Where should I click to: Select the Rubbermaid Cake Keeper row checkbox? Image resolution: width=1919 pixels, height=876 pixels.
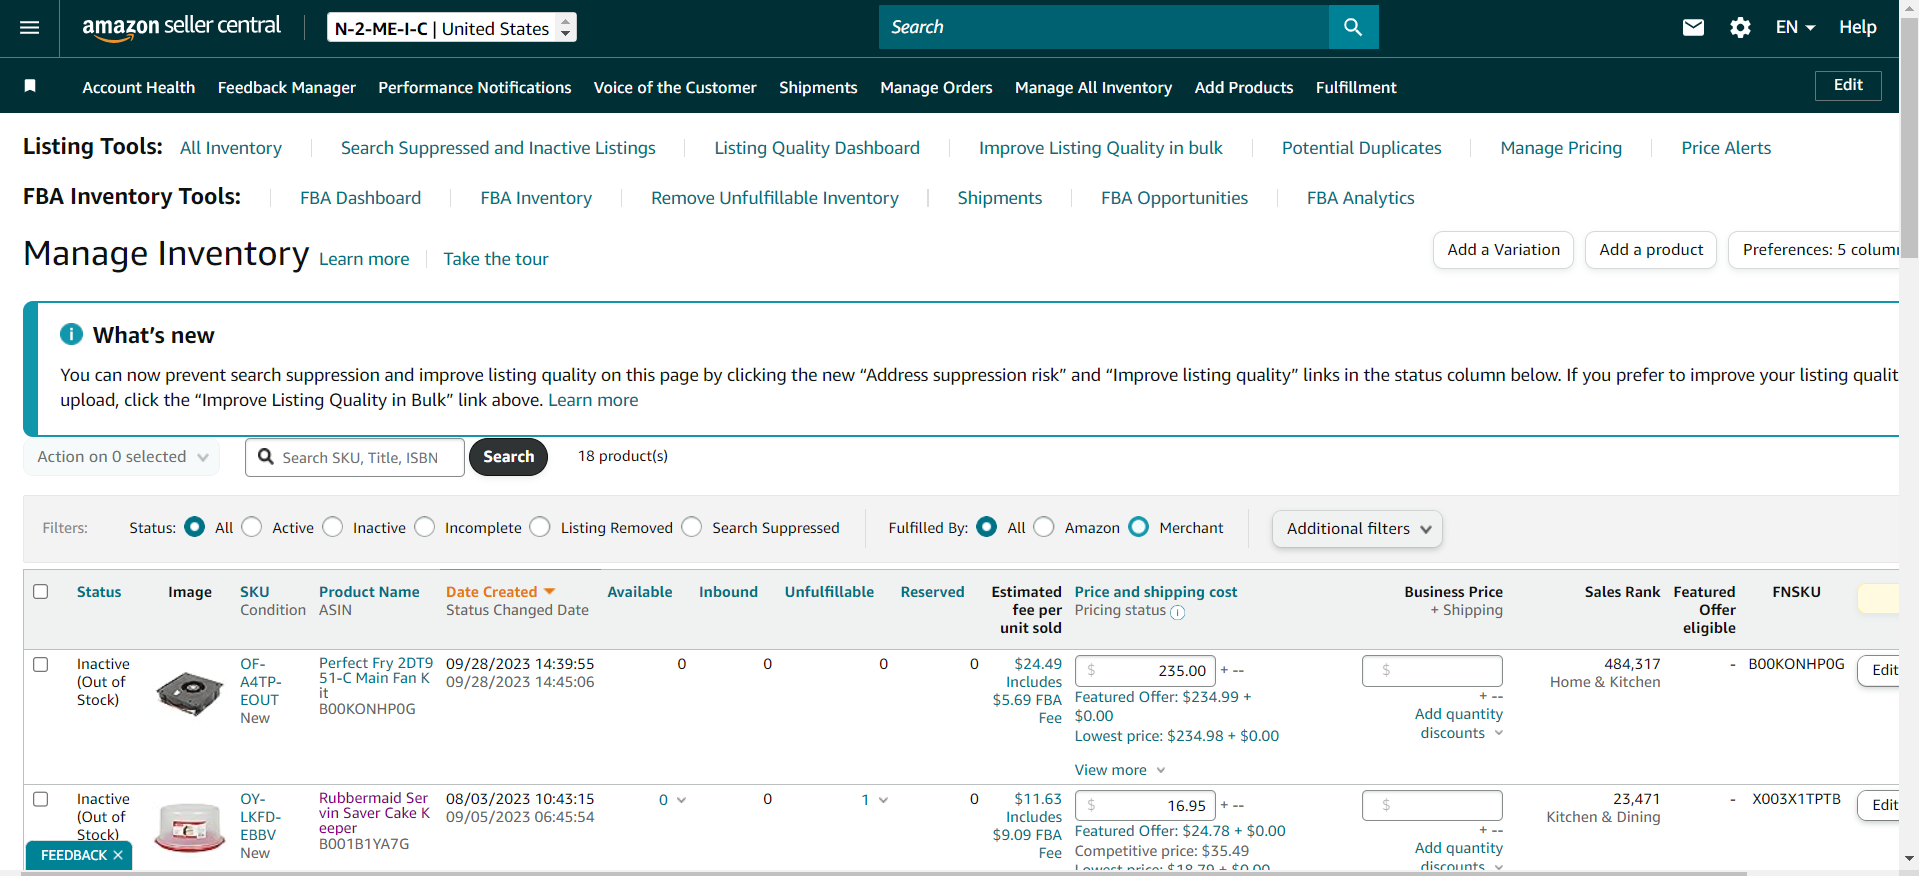pos(41,799)
